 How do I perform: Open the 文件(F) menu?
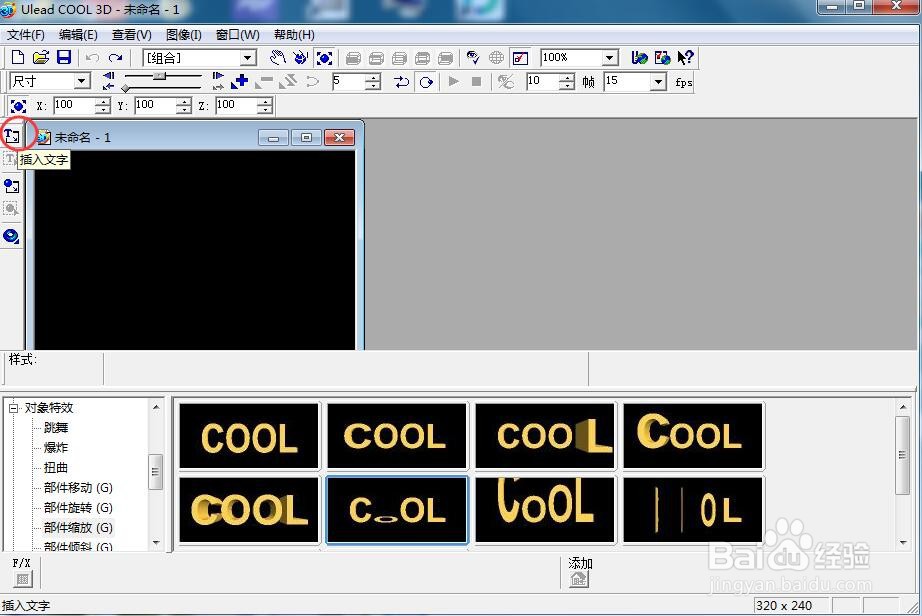[25, 35]
